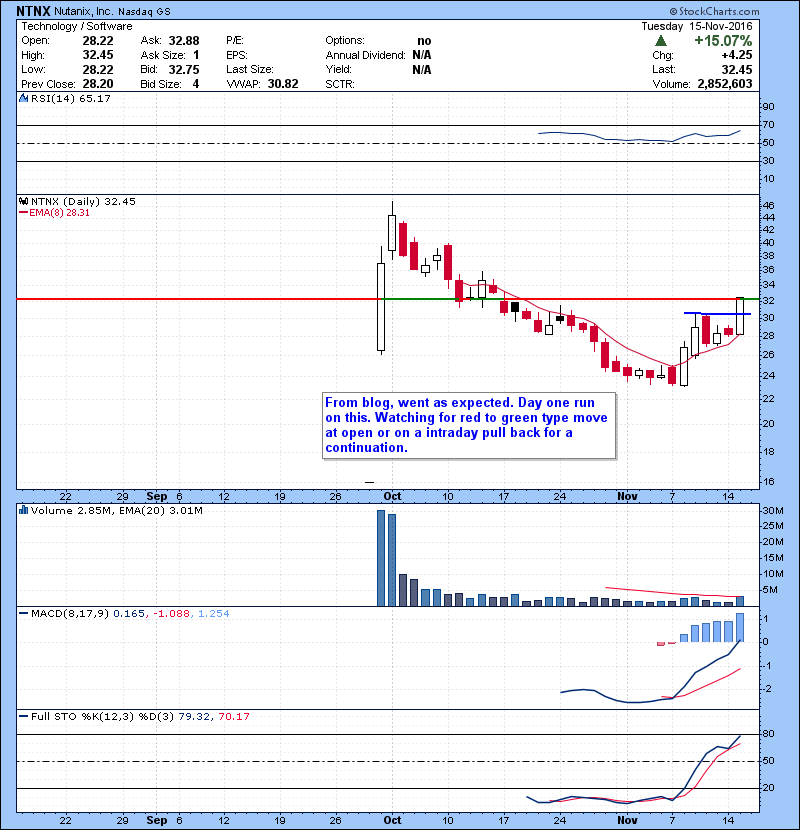Click the 46 price scale label
The width and height of the screenshot is (800, 830).
click(769, 205)
